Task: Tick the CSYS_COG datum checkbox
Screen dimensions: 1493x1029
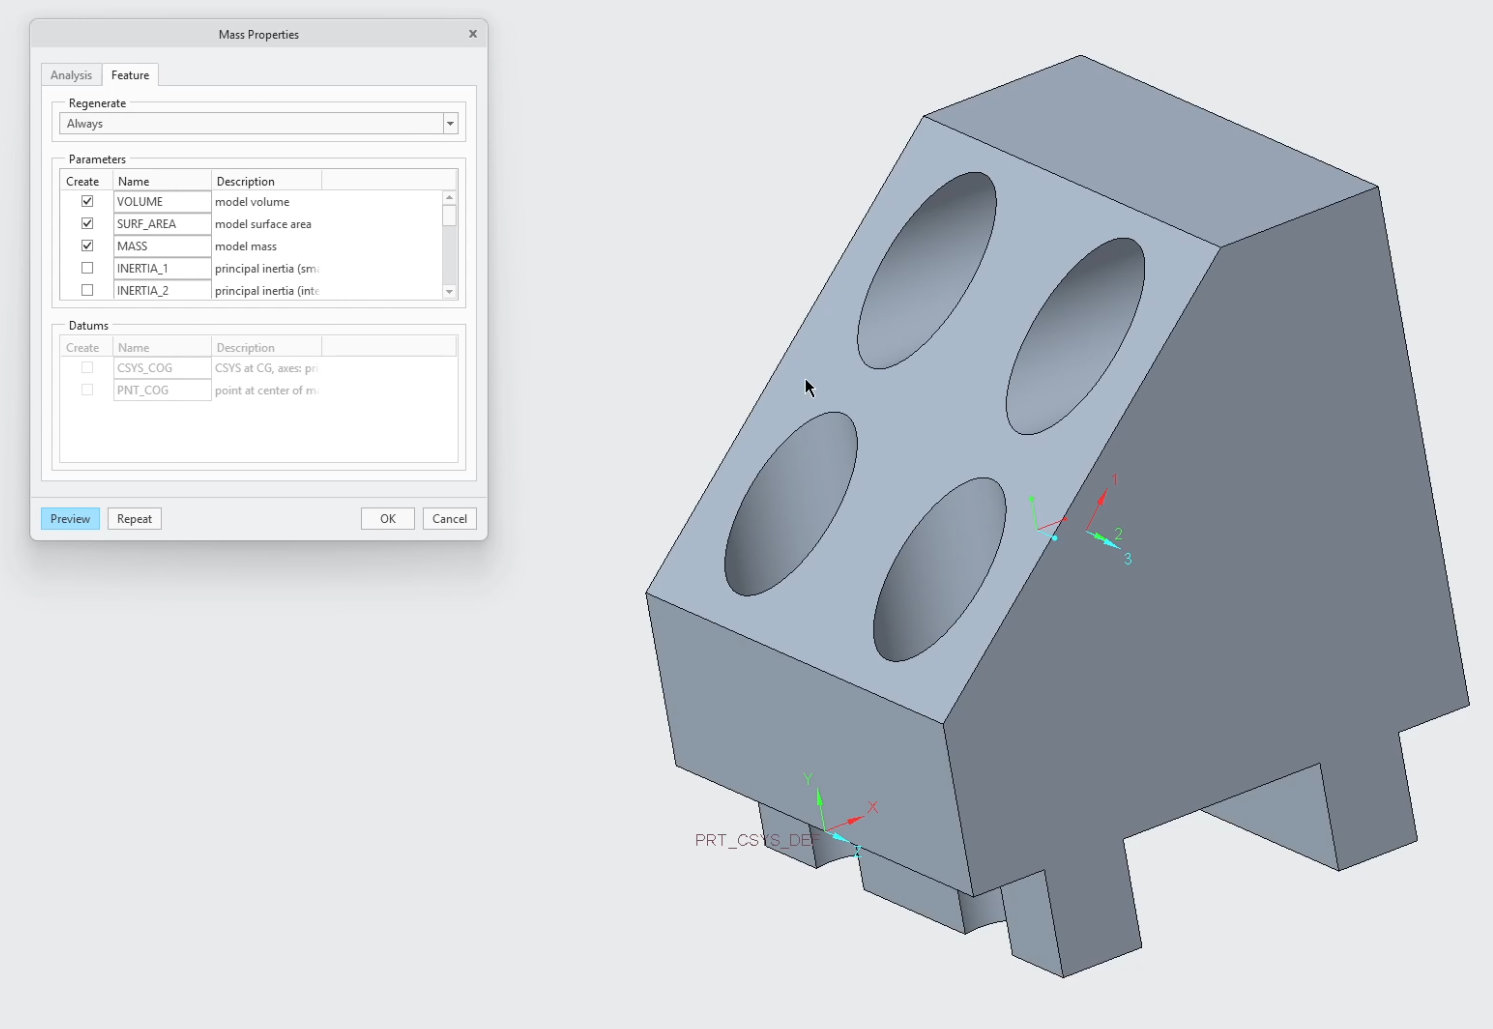Action: [87, 368]
